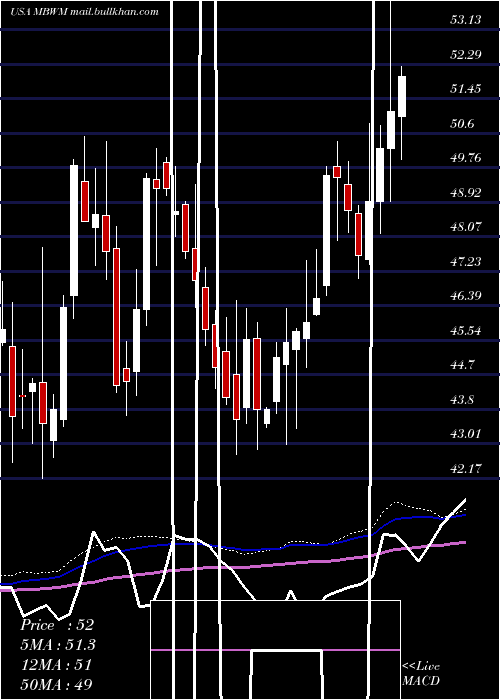
Task: Click the 47.23 price axis label
Action: (466, 262)
